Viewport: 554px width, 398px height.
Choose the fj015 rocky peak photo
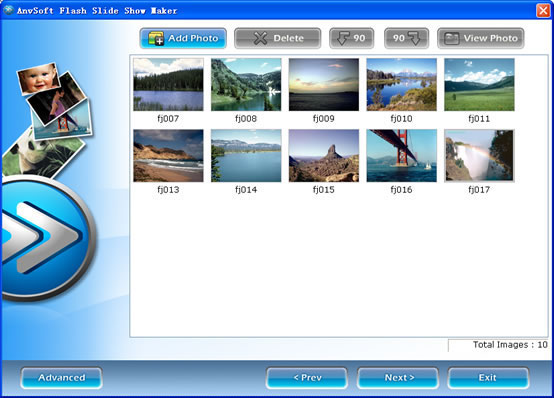pyautogui.click(x=324, y=156)
